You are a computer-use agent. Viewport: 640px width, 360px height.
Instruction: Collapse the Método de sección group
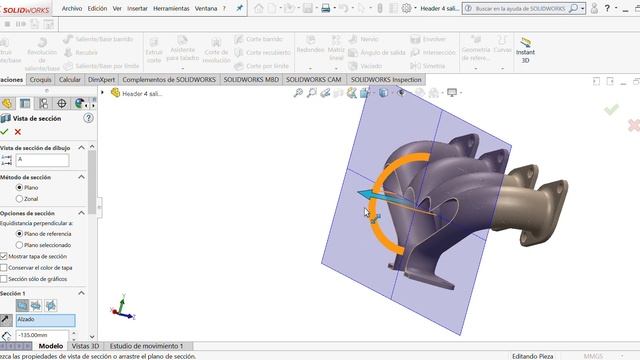coord(81,177)
